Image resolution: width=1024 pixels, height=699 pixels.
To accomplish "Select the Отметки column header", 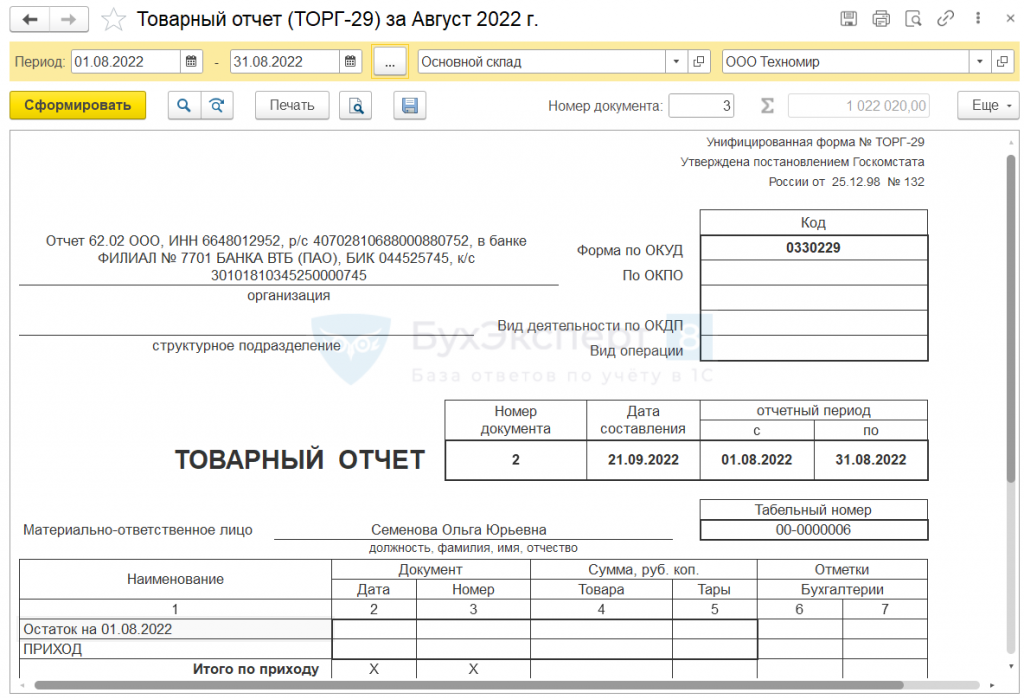I will 842,569.
